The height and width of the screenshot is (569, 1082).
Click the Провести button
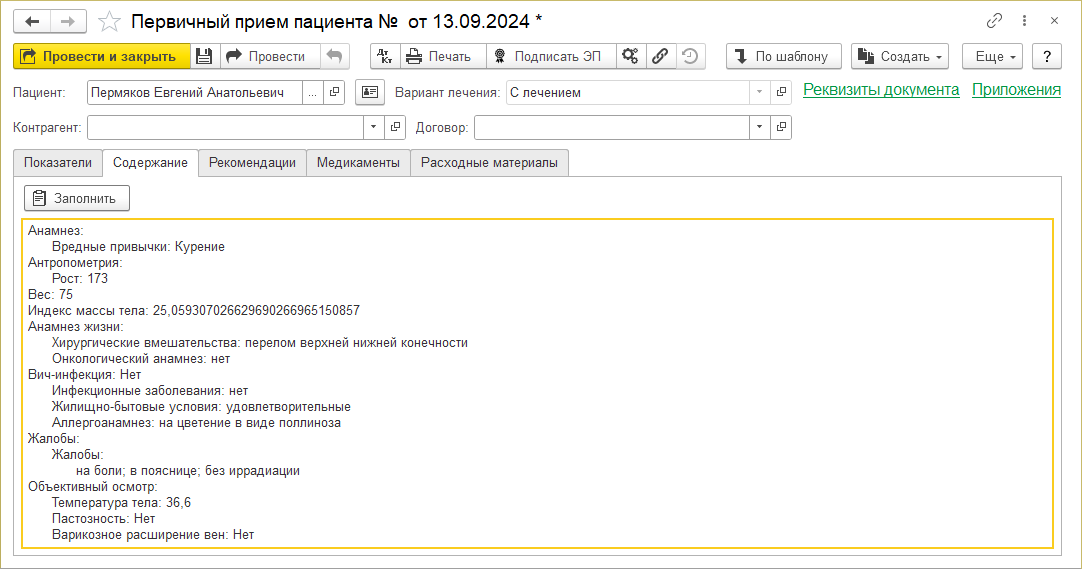[270, 57]
